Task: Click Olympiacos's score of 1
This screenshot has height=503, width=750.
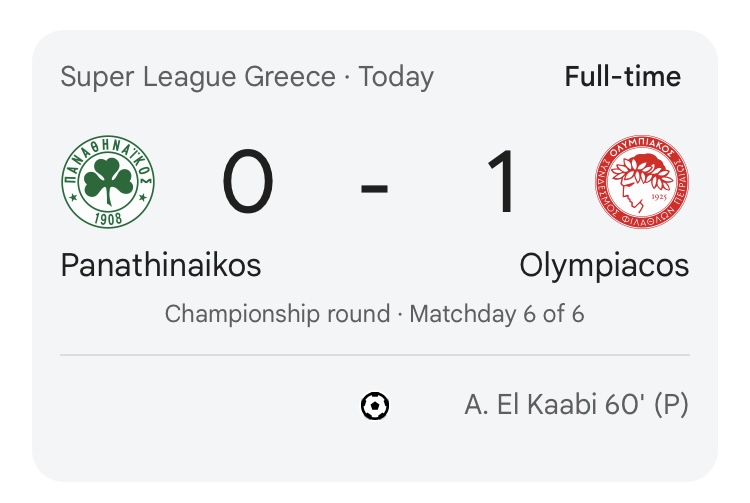Action: point(501,183)
